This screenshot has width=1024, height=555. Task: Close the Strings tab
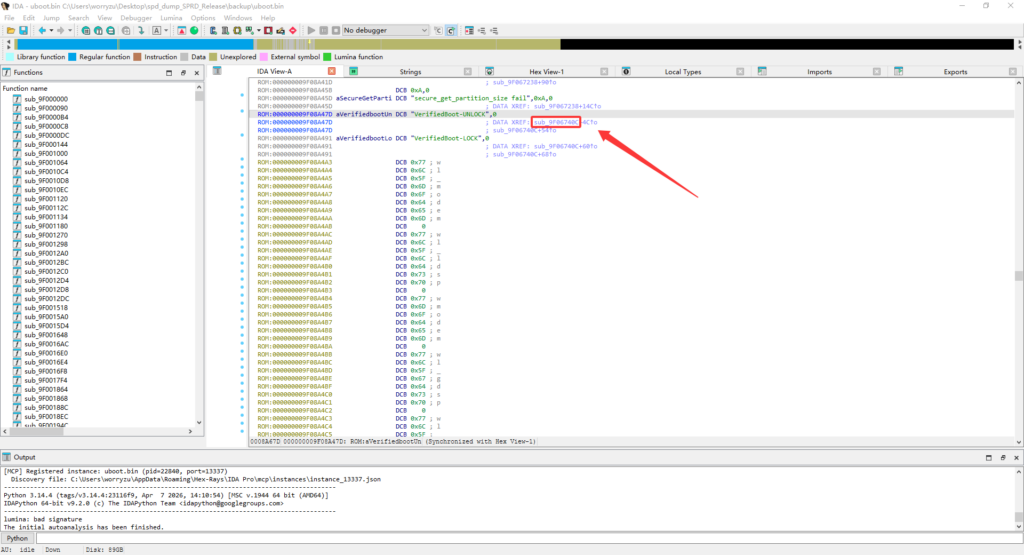[468, 72]
